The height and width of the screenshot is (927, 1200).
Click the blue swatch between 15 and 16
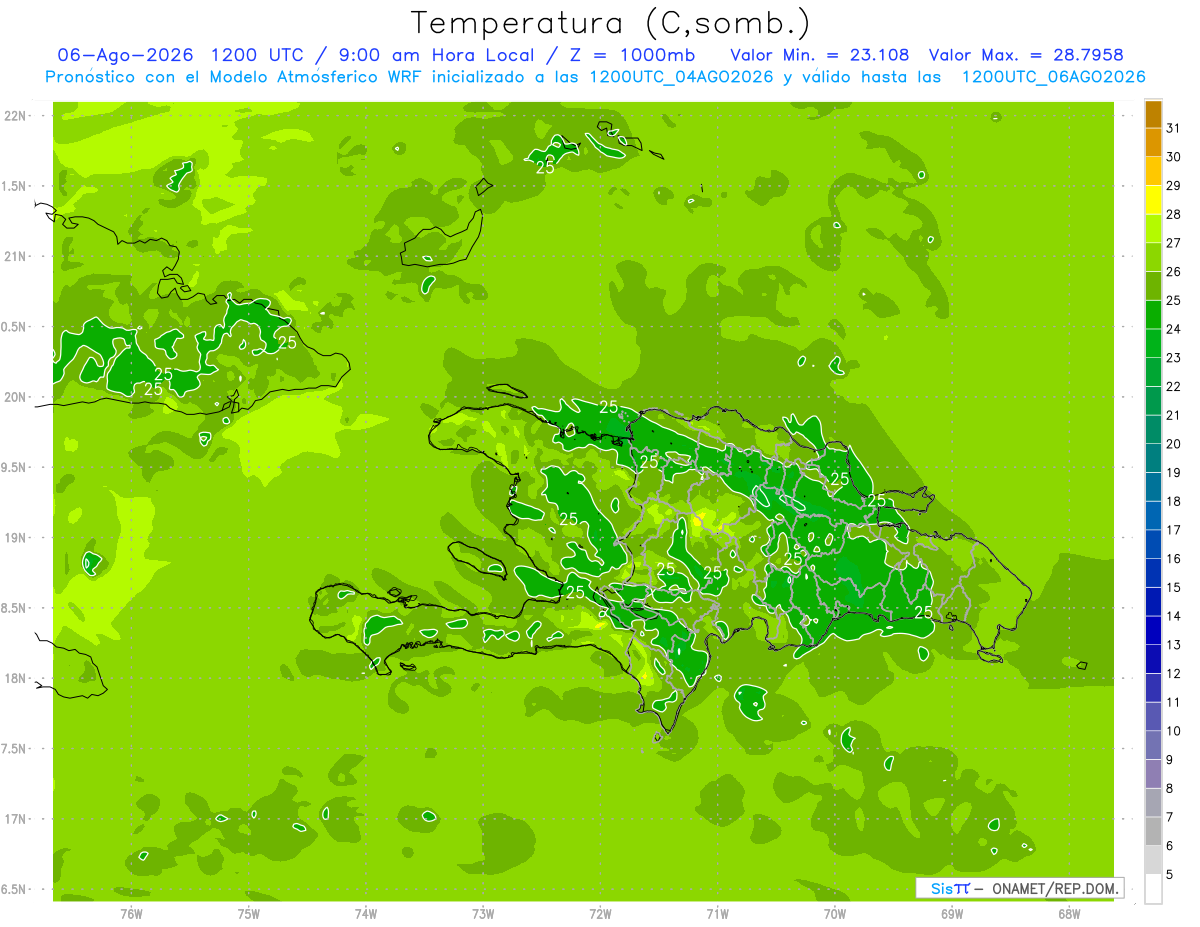tap(1153, 573)
